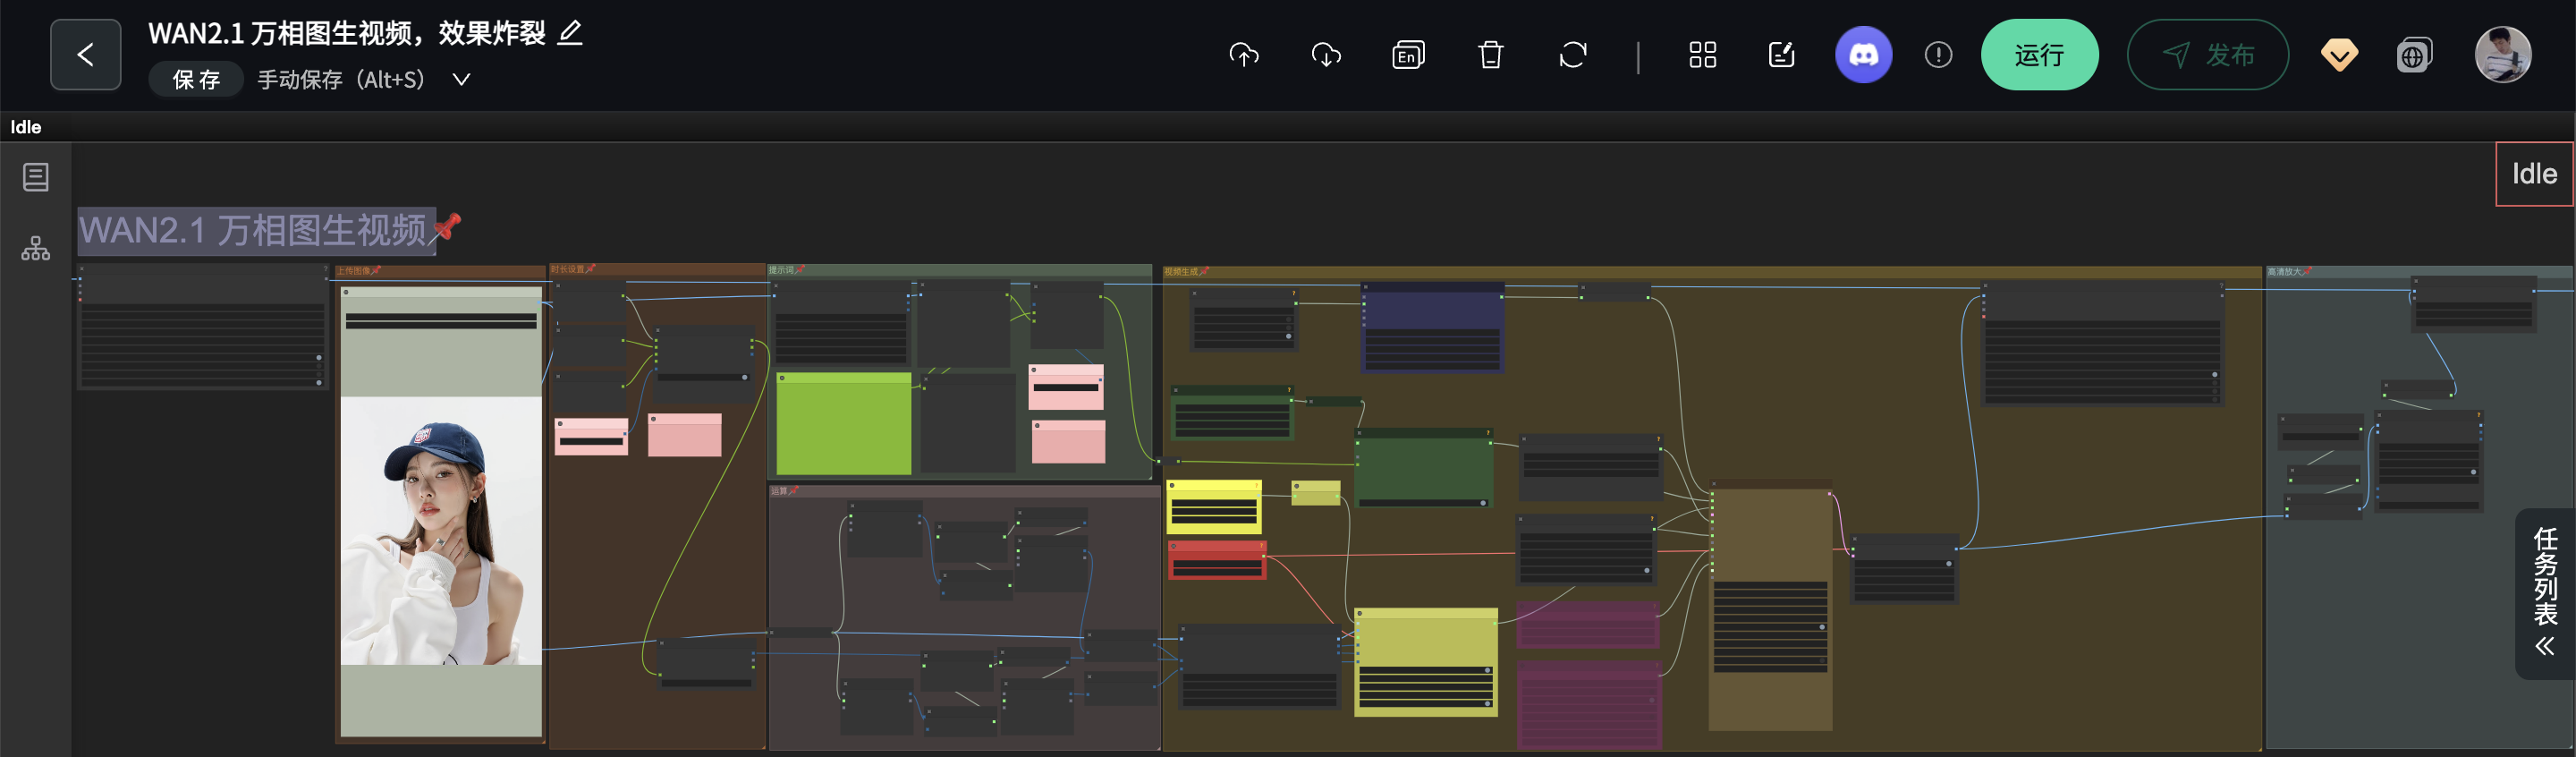This screenshot has height=757, width=2576.
Task: Click the uploaded portrait image of the woman
Action: (441, 530)
